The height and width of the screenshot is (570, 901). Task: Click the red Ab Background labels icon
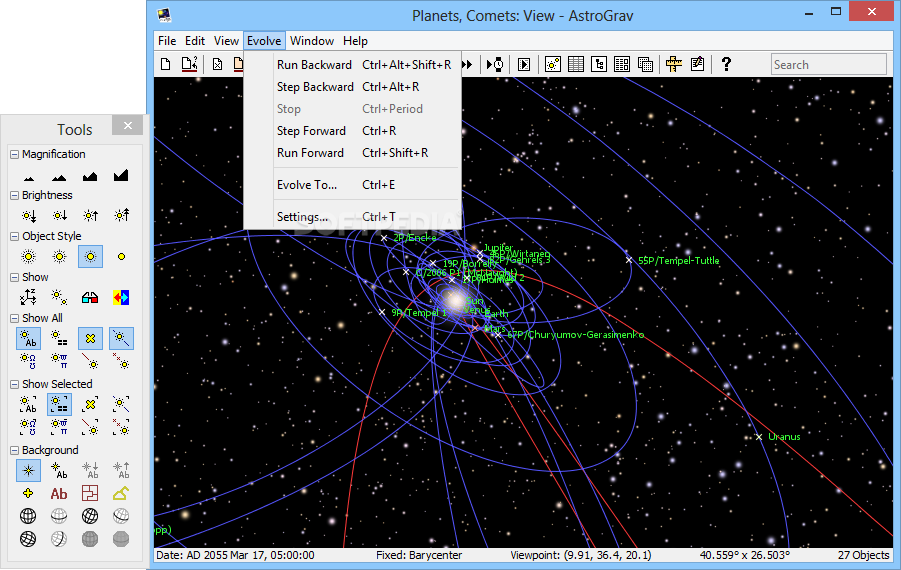point(59,494)
